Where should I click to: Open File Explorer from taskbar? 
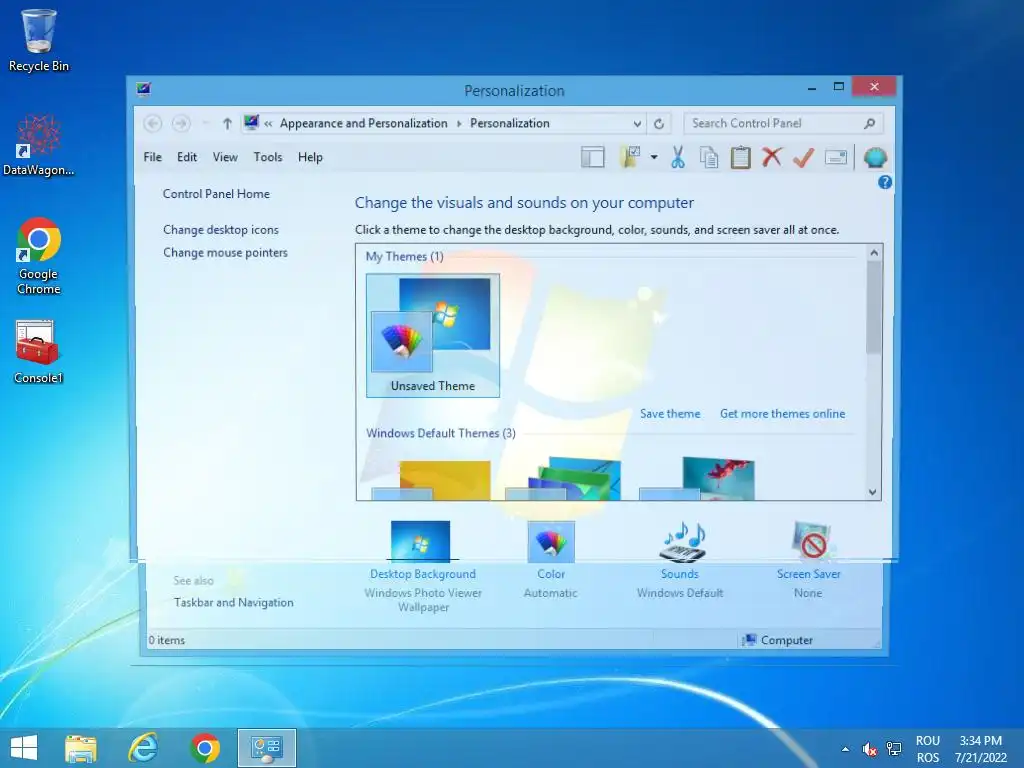tap(81, 748)
